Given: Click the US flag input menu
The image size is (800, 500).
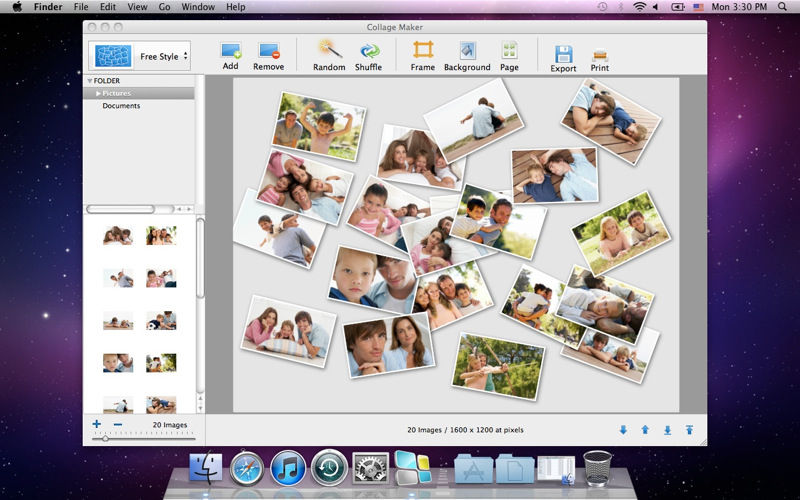Looking at the screenshot, I should point(698,7).
